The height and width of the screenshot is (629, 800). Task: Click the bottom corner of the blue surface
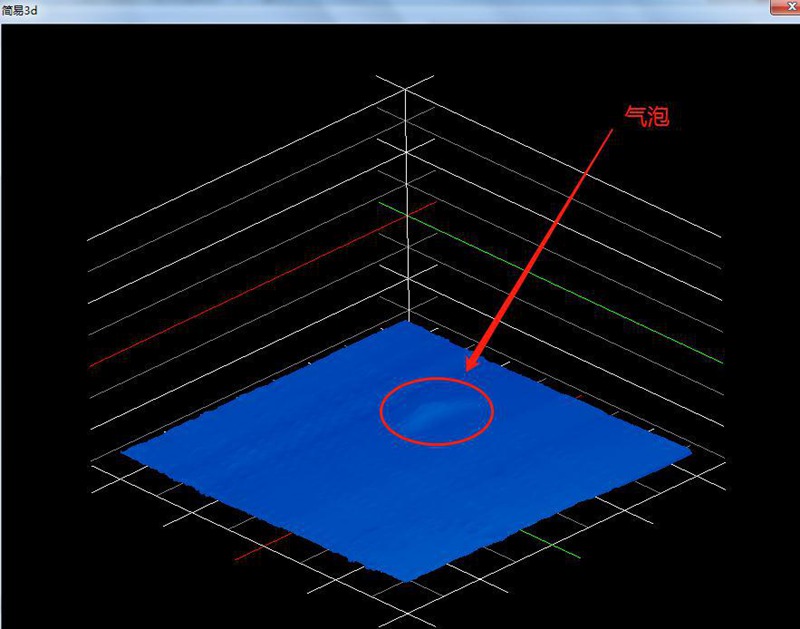[x=407, y=579]
